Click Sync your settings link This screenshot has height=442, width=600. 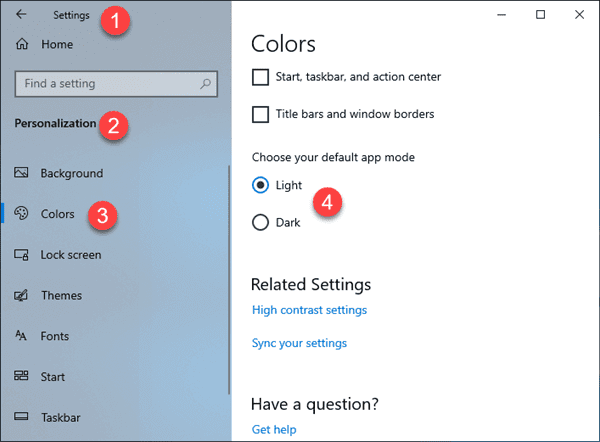(x=299, y=343)
